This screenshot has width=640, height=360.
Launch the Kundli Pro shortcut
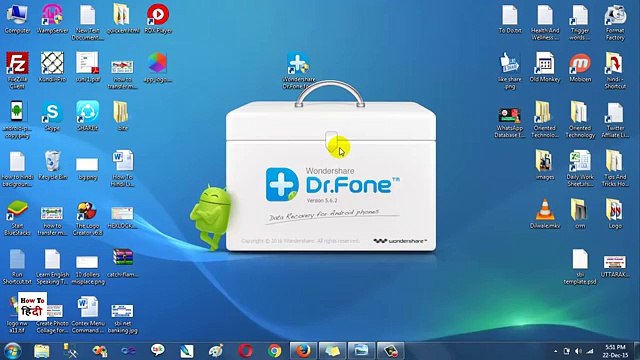point(52,67)
